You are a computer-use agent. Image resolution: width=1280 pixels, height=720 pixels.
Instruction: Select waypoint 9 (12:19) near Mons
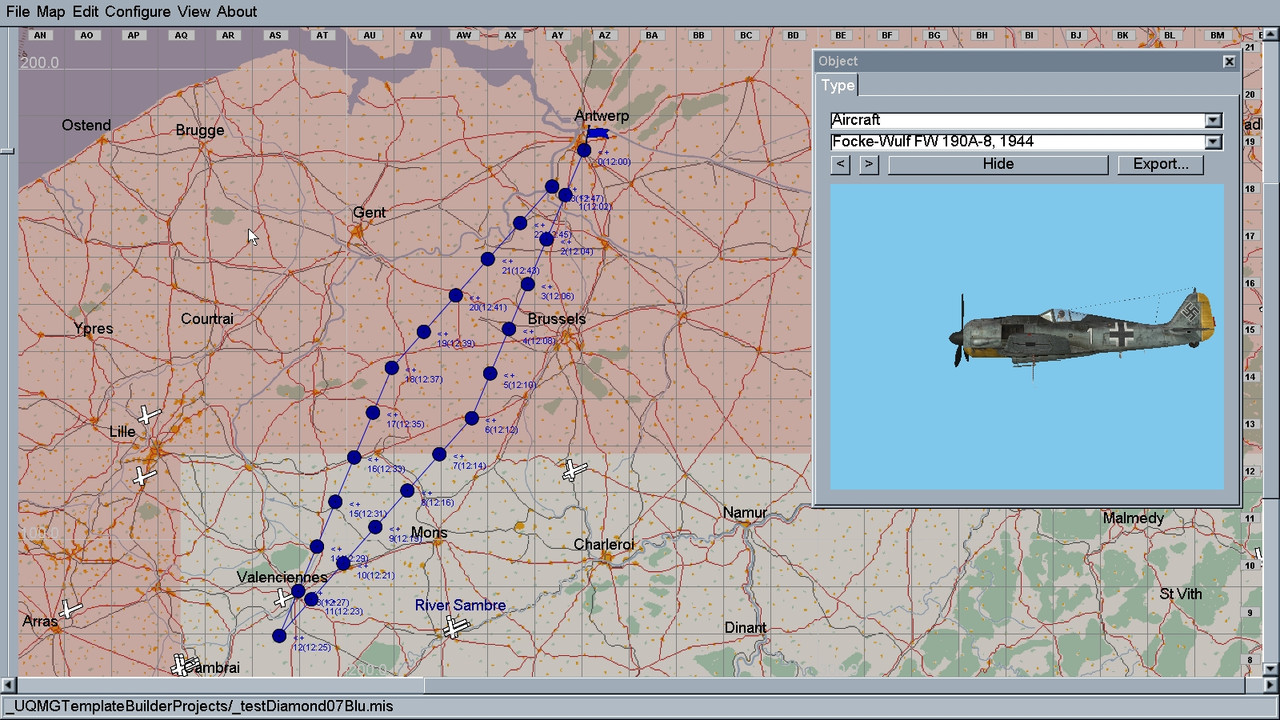[x=375, y=527]
